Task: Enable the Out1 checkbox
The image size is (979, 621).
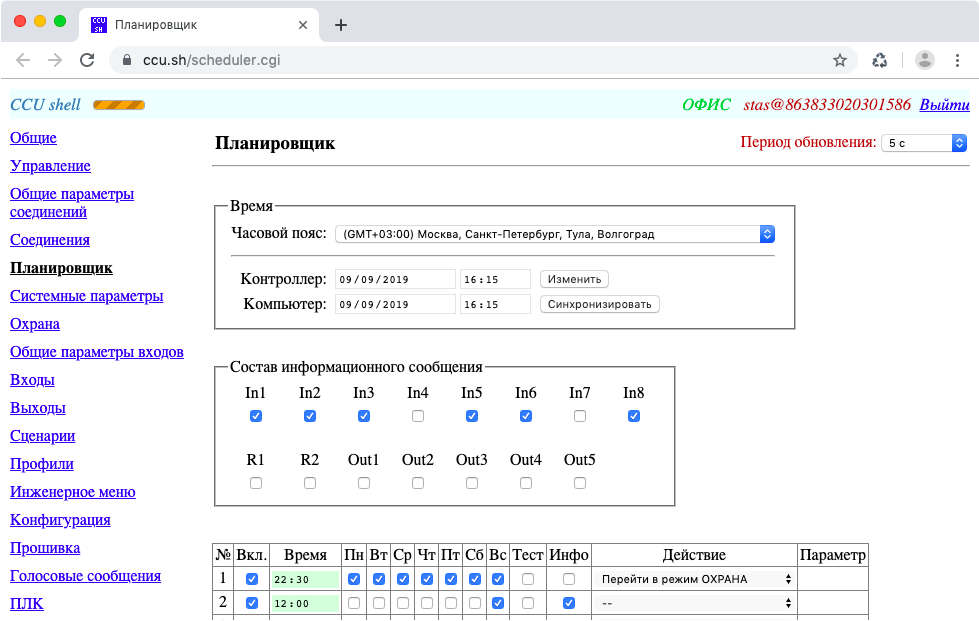Action: (x=363, y=482)
